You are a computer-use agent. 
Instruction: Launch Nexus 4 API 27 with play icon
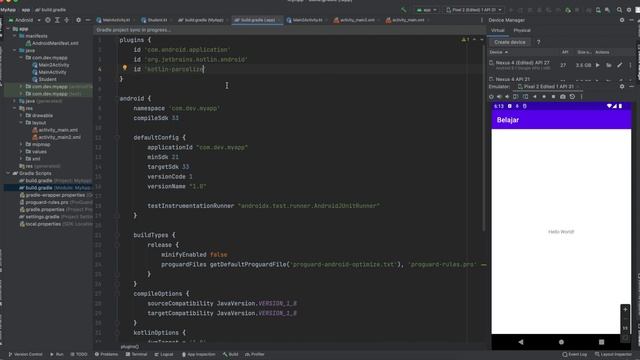point(598,65)
